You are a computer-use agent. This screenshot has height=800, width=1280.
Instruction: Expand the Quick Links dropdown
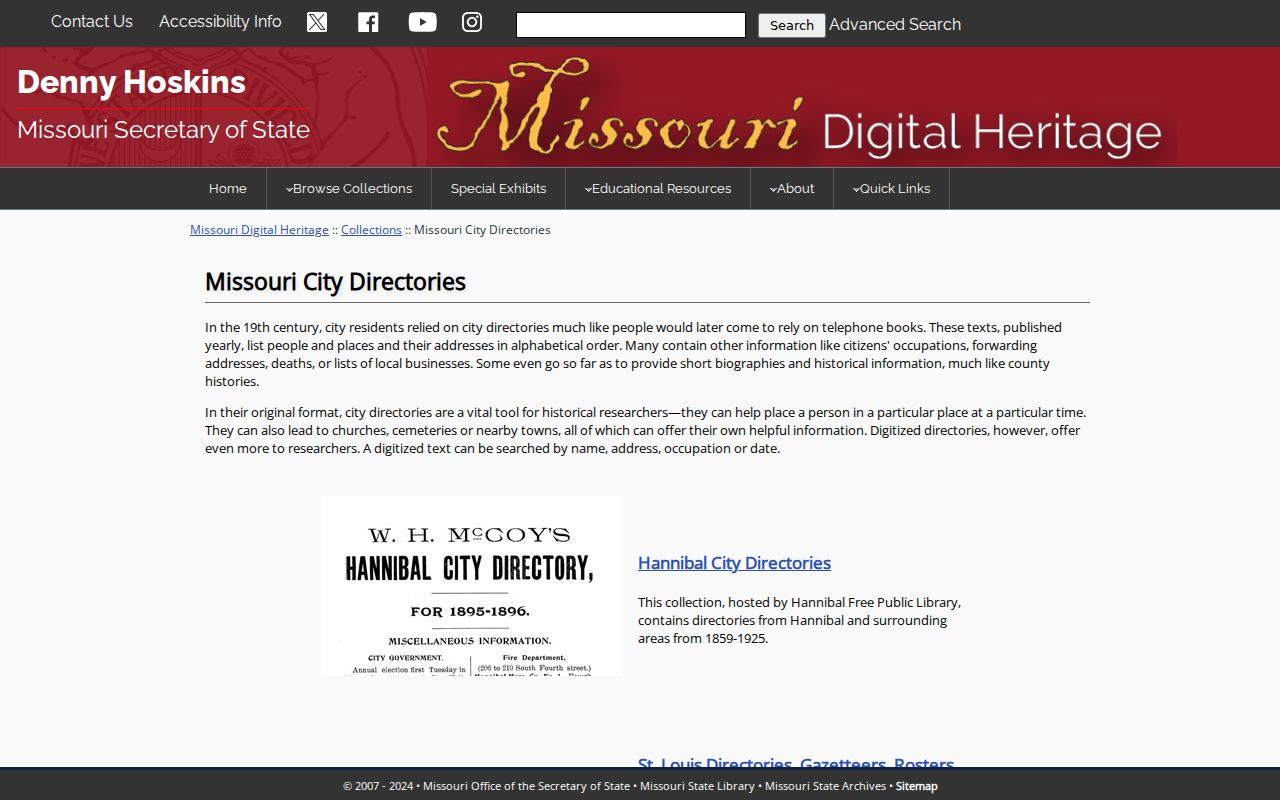click(891, 188)
